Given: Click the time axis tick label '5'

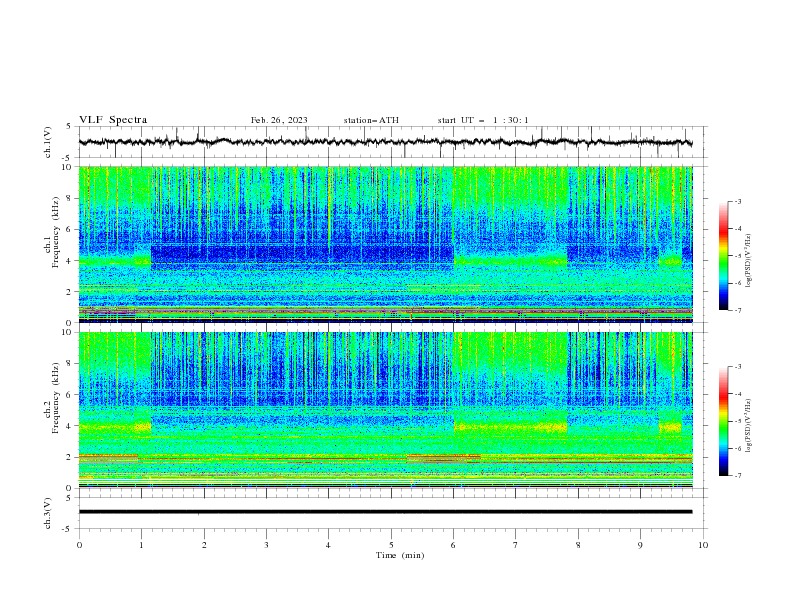Looking at the screenshot, I should [x=391, y=545].
